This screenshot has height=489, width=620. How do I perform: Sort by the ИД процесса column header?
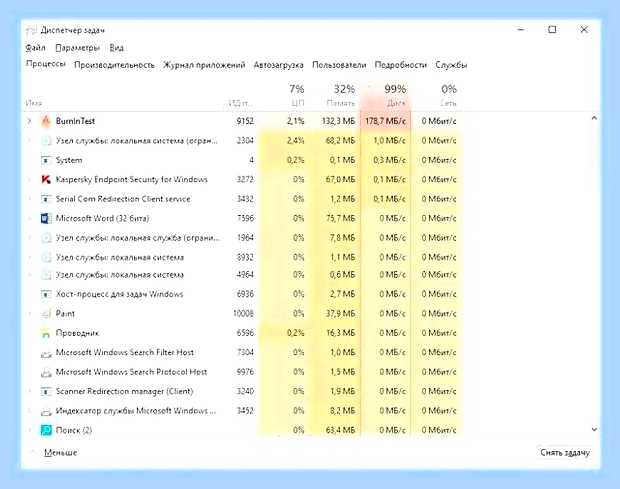coord(240,103)
